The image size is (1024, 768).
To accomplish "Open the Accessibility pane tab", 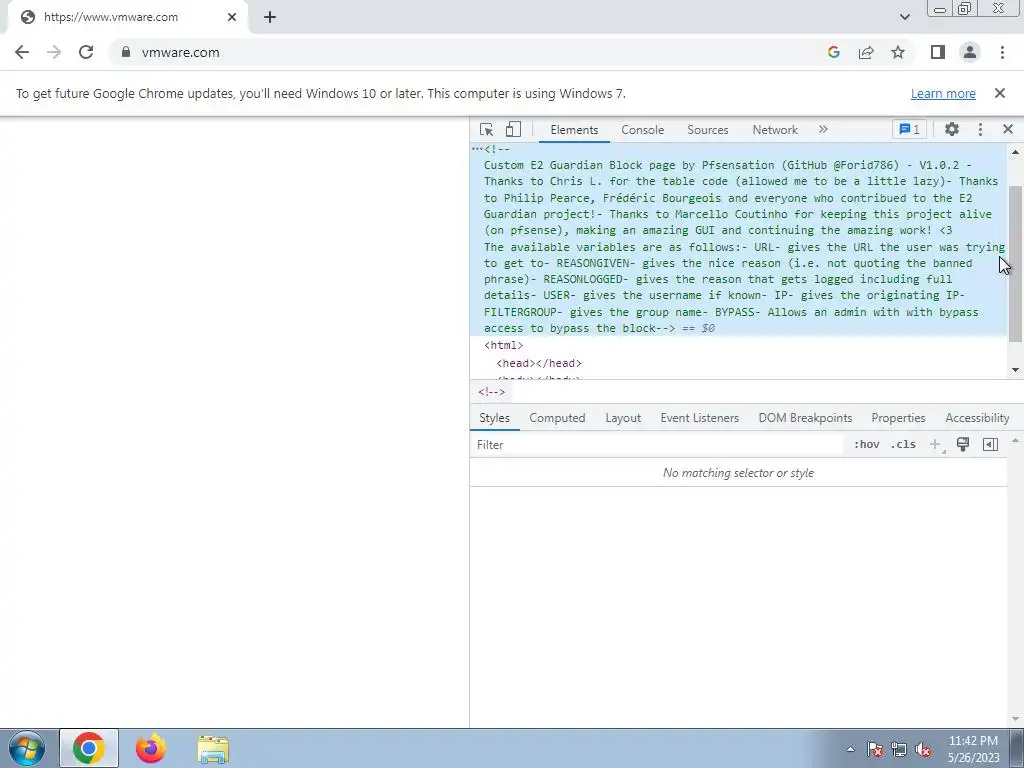I will (977, 418).
